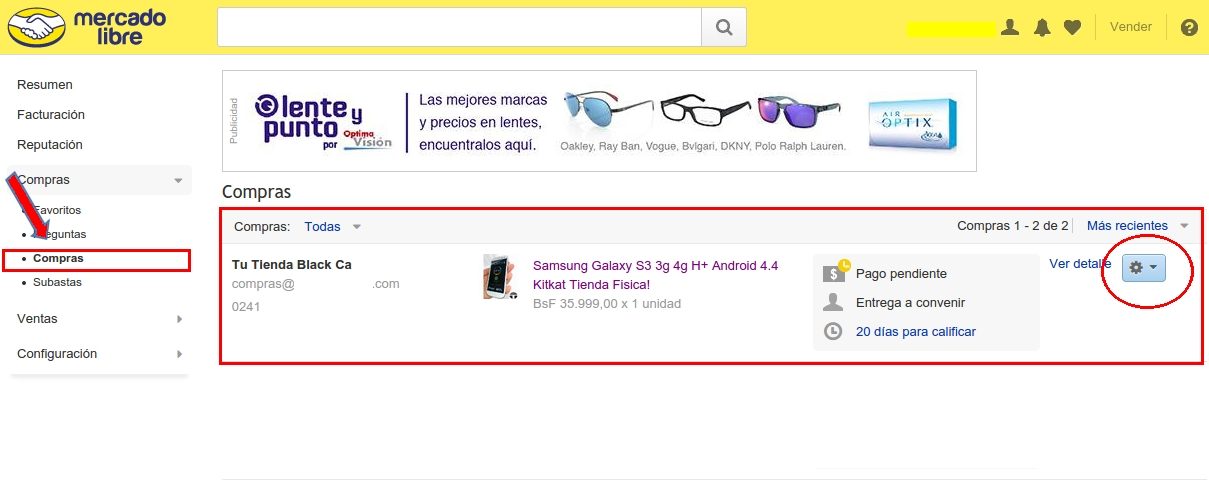Open Resumen in the sidebar
Screen dimensions: 1209x498
[45, 85]
